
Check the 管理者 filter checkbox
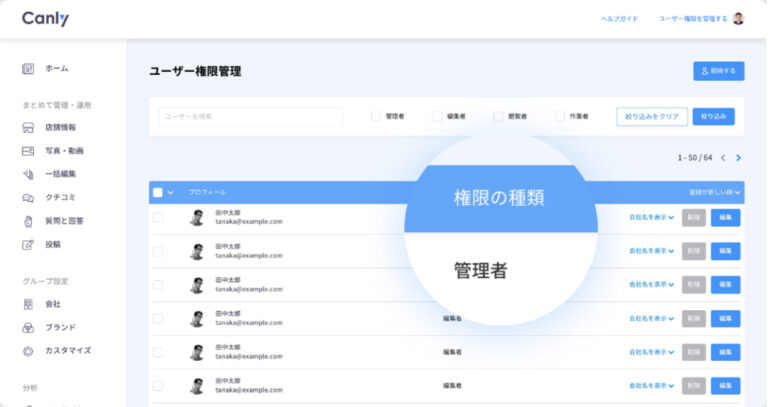point(376,116)
